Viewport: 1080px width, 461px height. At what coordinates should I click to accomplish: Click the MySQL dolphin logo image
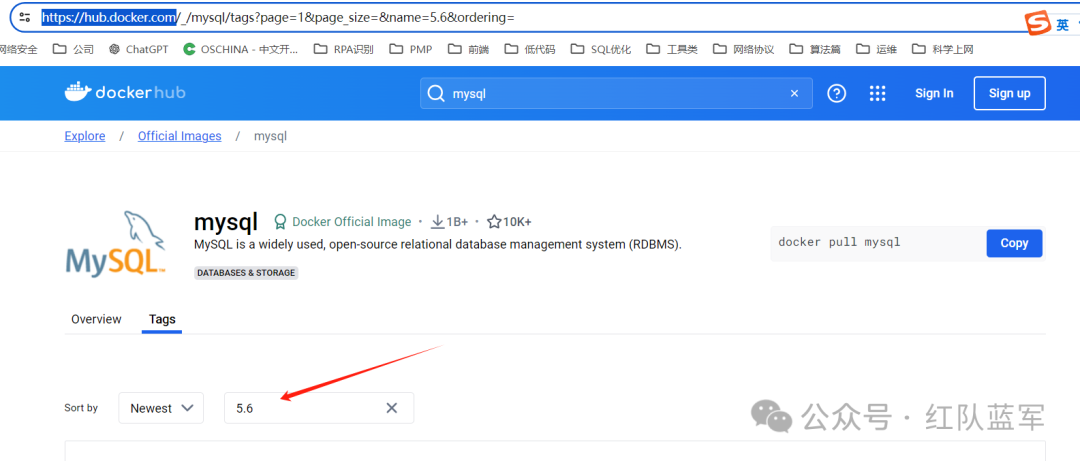[x=116, y=244]
